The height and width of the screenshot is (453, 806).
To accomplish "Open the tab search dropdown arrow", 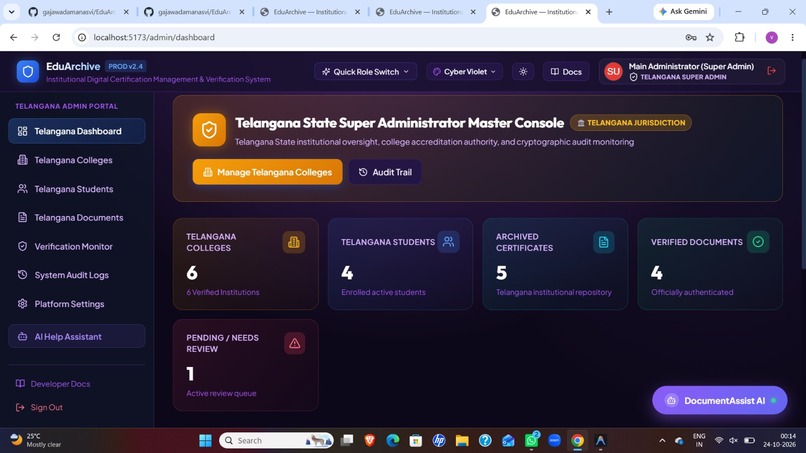I will pos(11,11).
